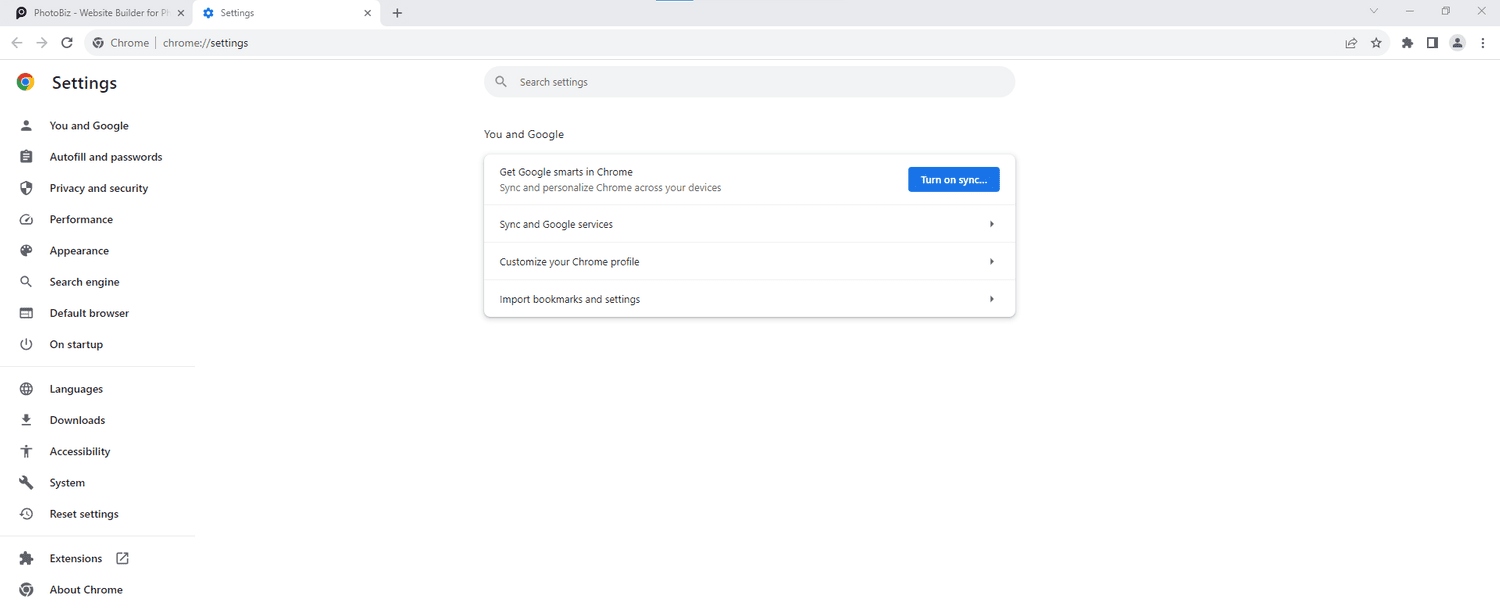Open the Extensions puzzle icon in toolbar
The height and width of the screenshot is (613, 1500).
pyautogui.click(x=1407, y=43)
